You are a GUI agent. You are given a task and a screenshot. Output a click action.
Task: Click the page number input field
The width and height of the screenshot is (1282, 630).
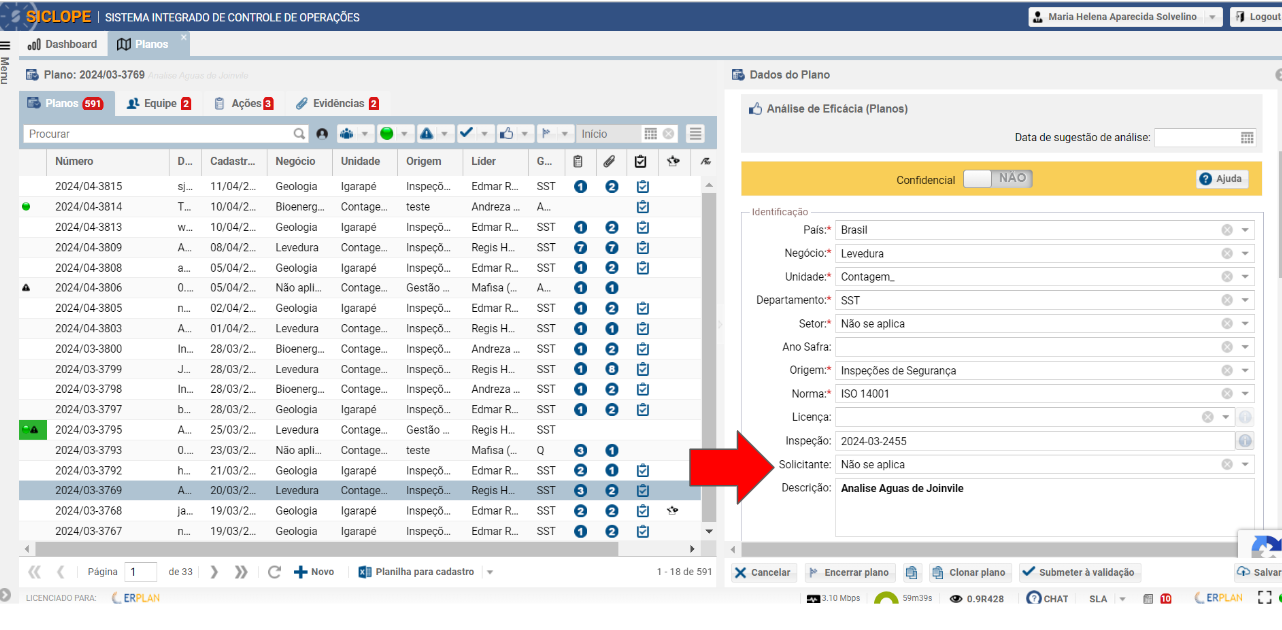coord(140,572)
